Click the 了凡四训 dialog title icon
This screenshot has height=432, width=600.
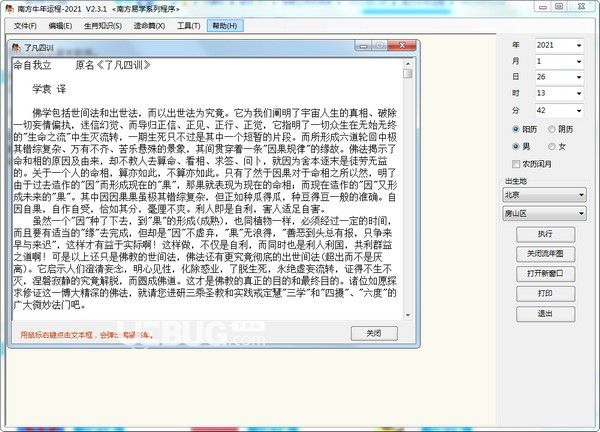16,47
